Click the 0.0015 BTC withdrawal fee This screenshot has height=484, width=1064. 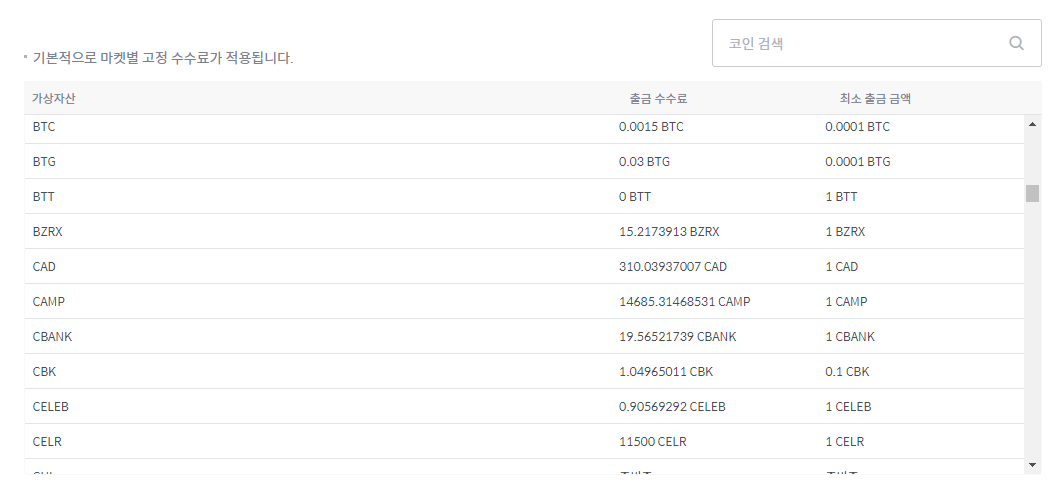pyautogui.click(x=651, y=127)
